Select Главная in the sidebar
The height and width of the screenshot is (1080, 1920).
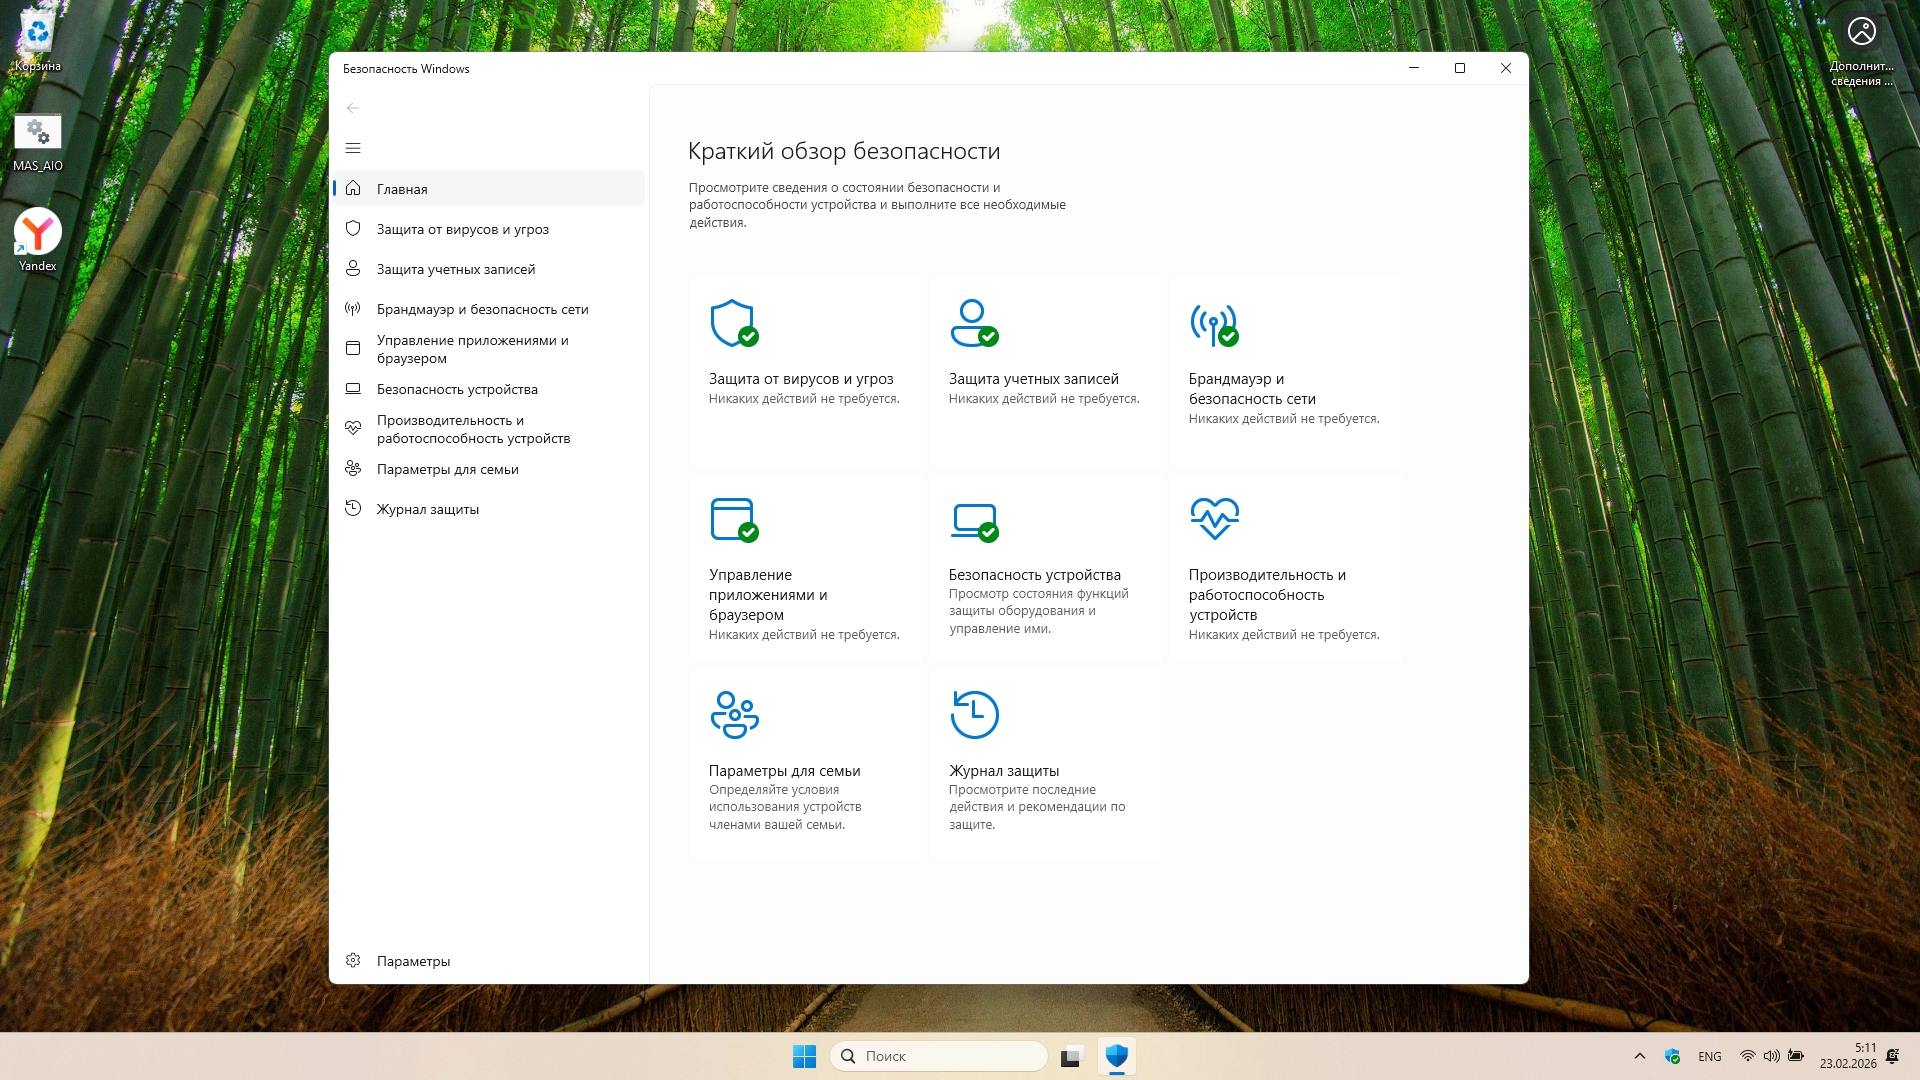[402, 189]
